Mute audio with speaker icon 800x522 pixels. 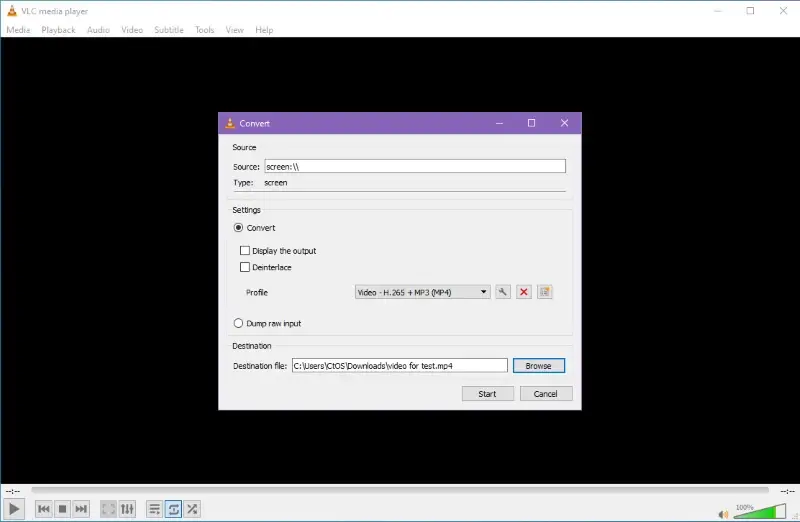723,514
